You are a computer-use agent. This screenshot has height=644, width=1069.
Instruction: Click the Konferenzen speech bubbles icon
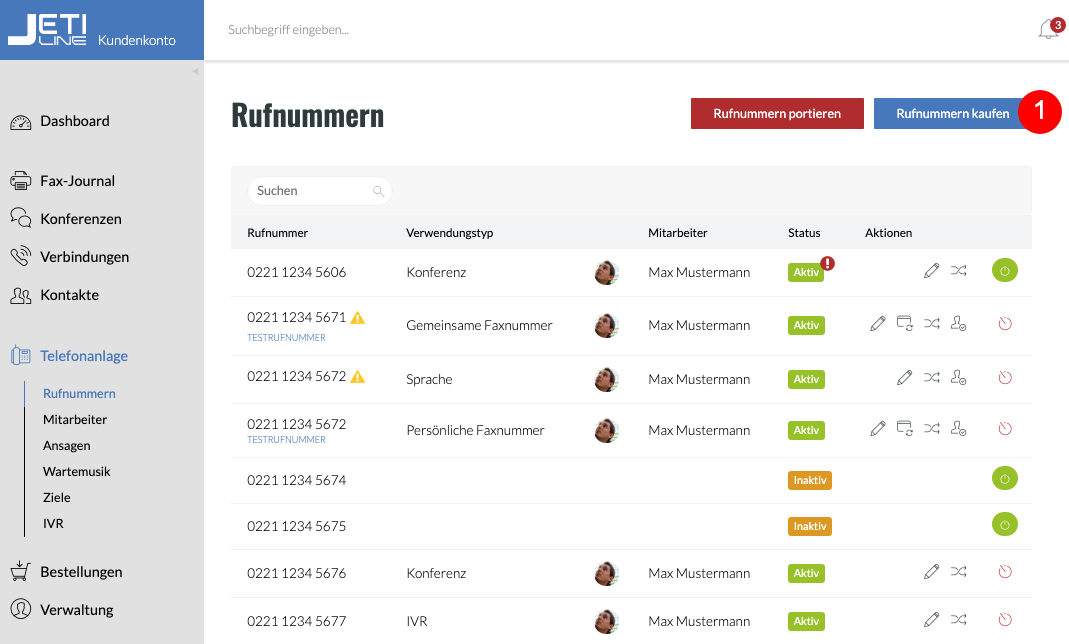pyautogui.click(x=20, y=218)
